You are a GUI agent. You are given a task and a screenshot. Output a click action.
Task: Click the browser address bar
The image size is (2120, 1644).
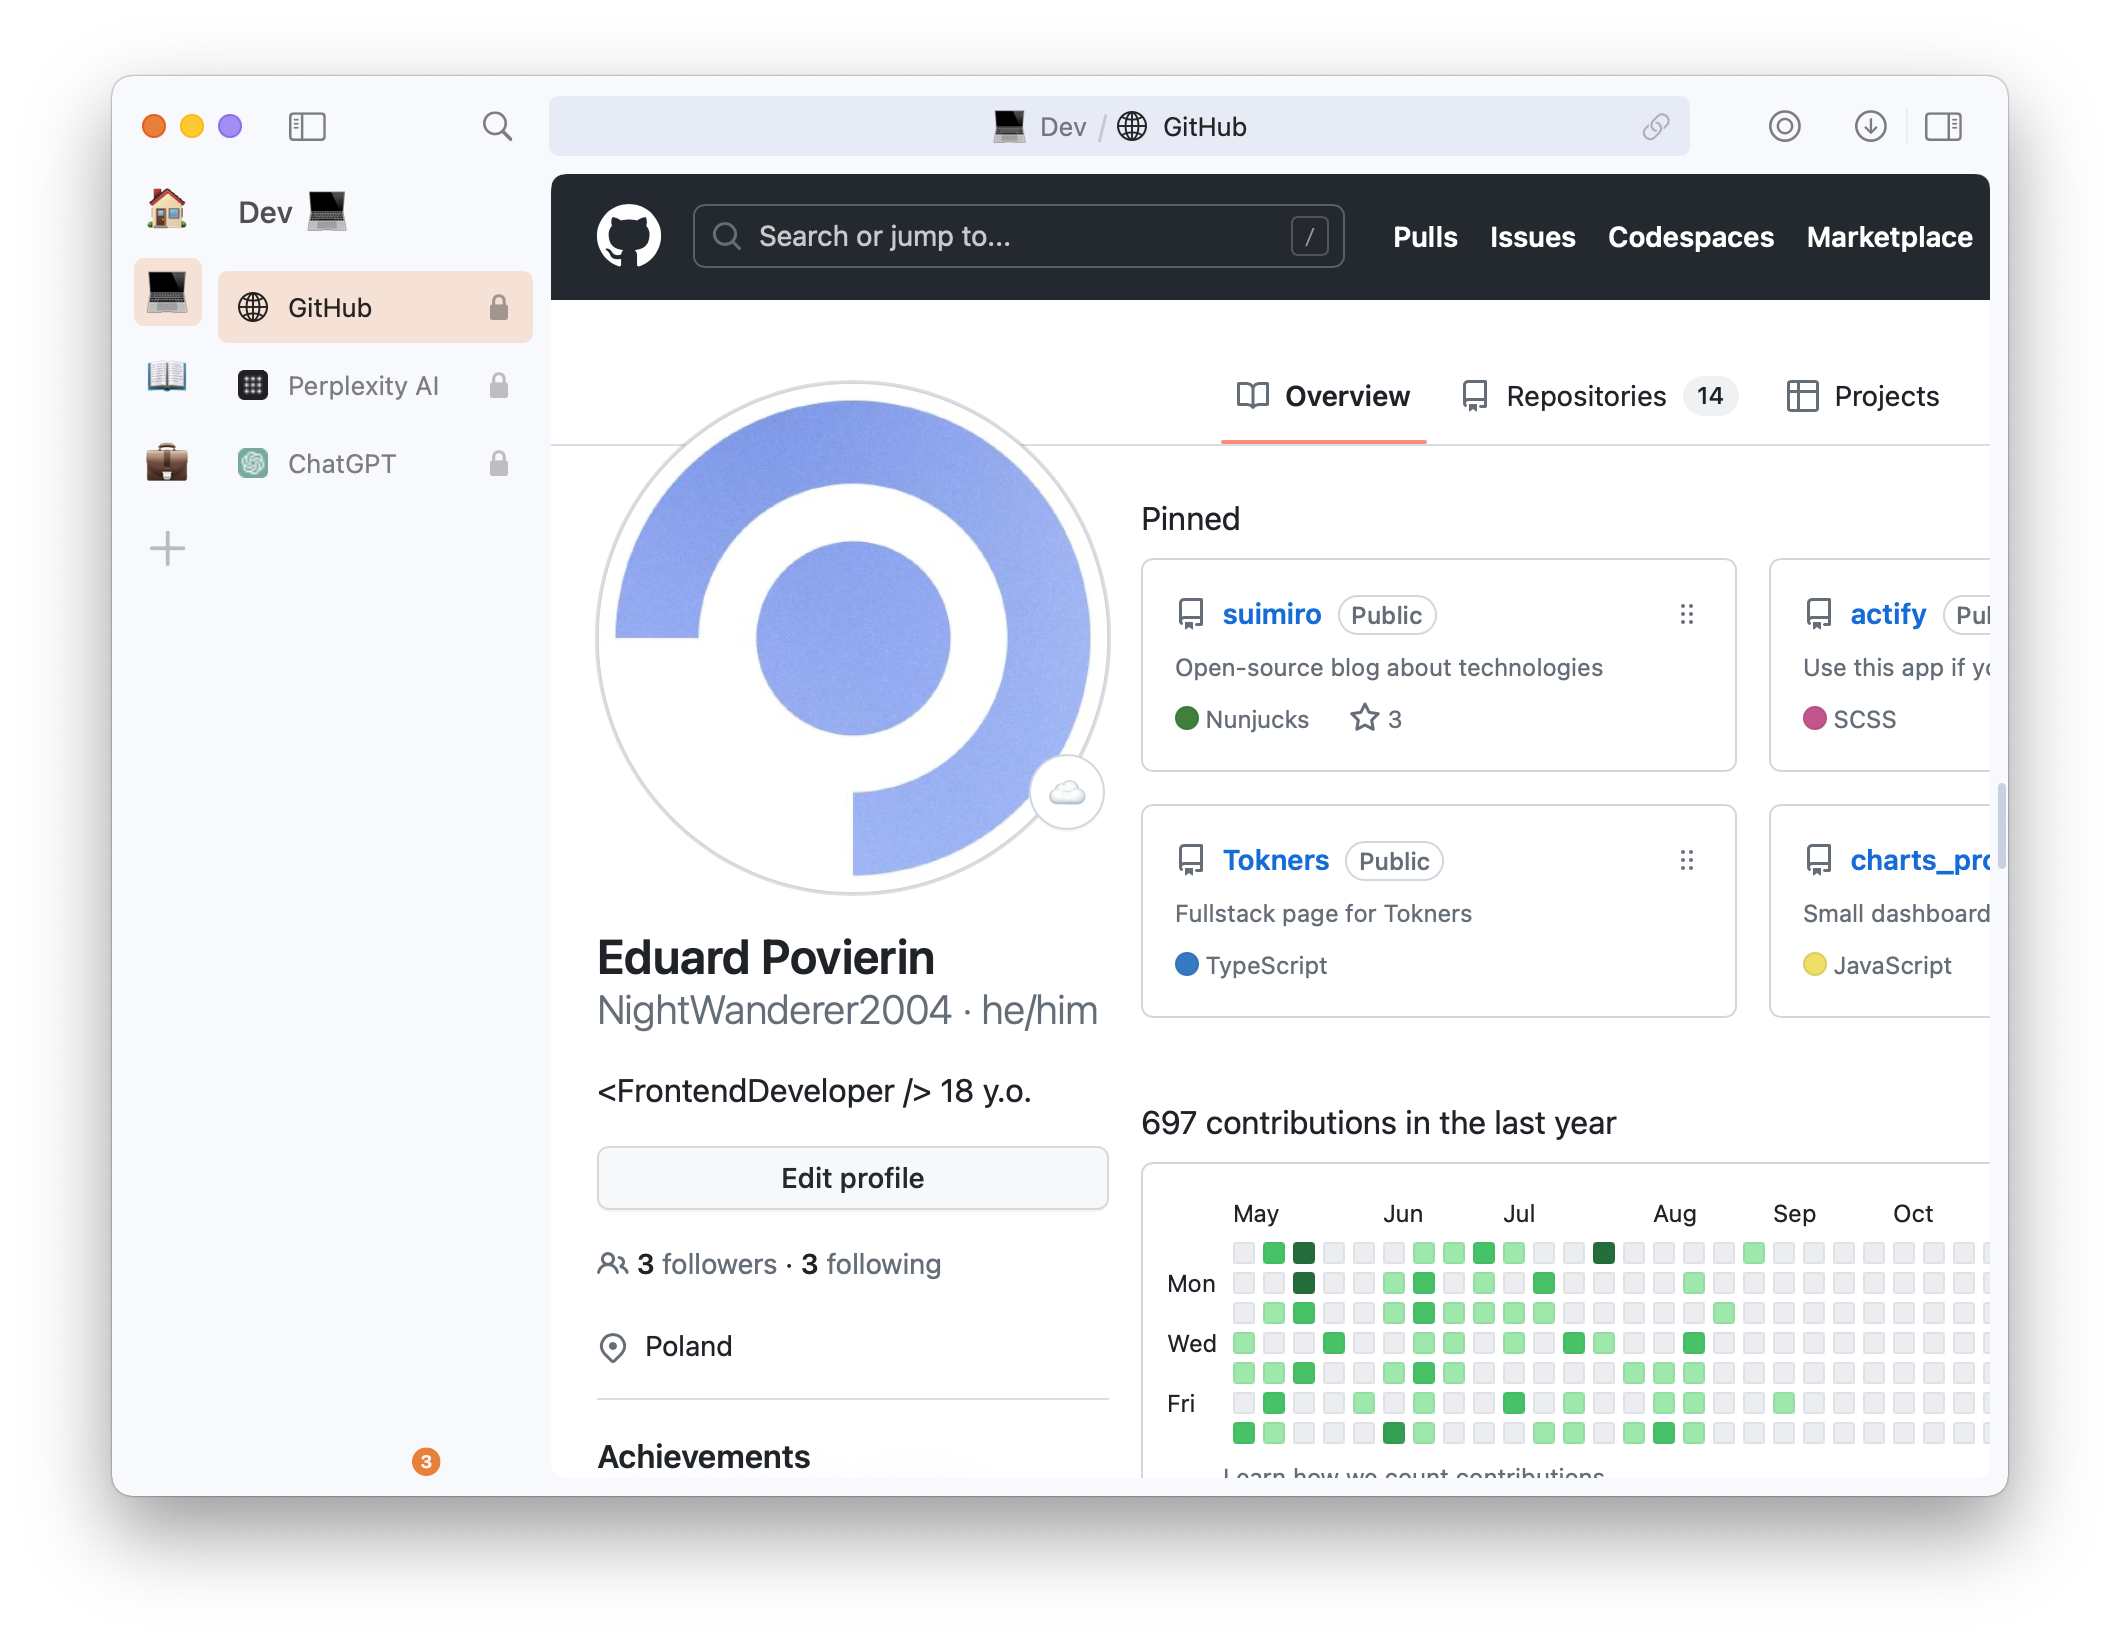(x=1119, y=127)
